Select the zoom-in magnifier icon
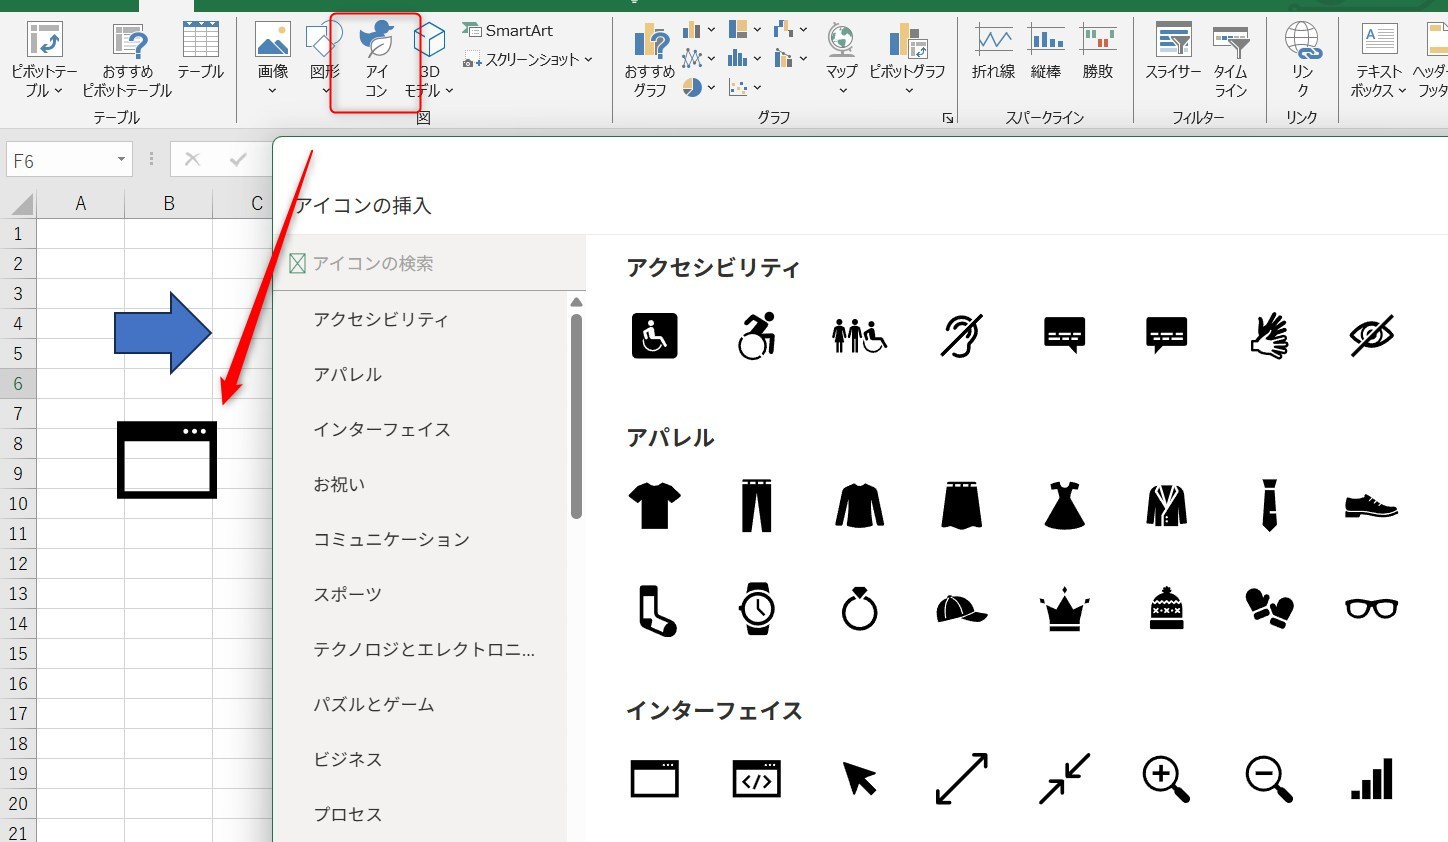The image size is (1448, 842). click(x=1166, y=779)
